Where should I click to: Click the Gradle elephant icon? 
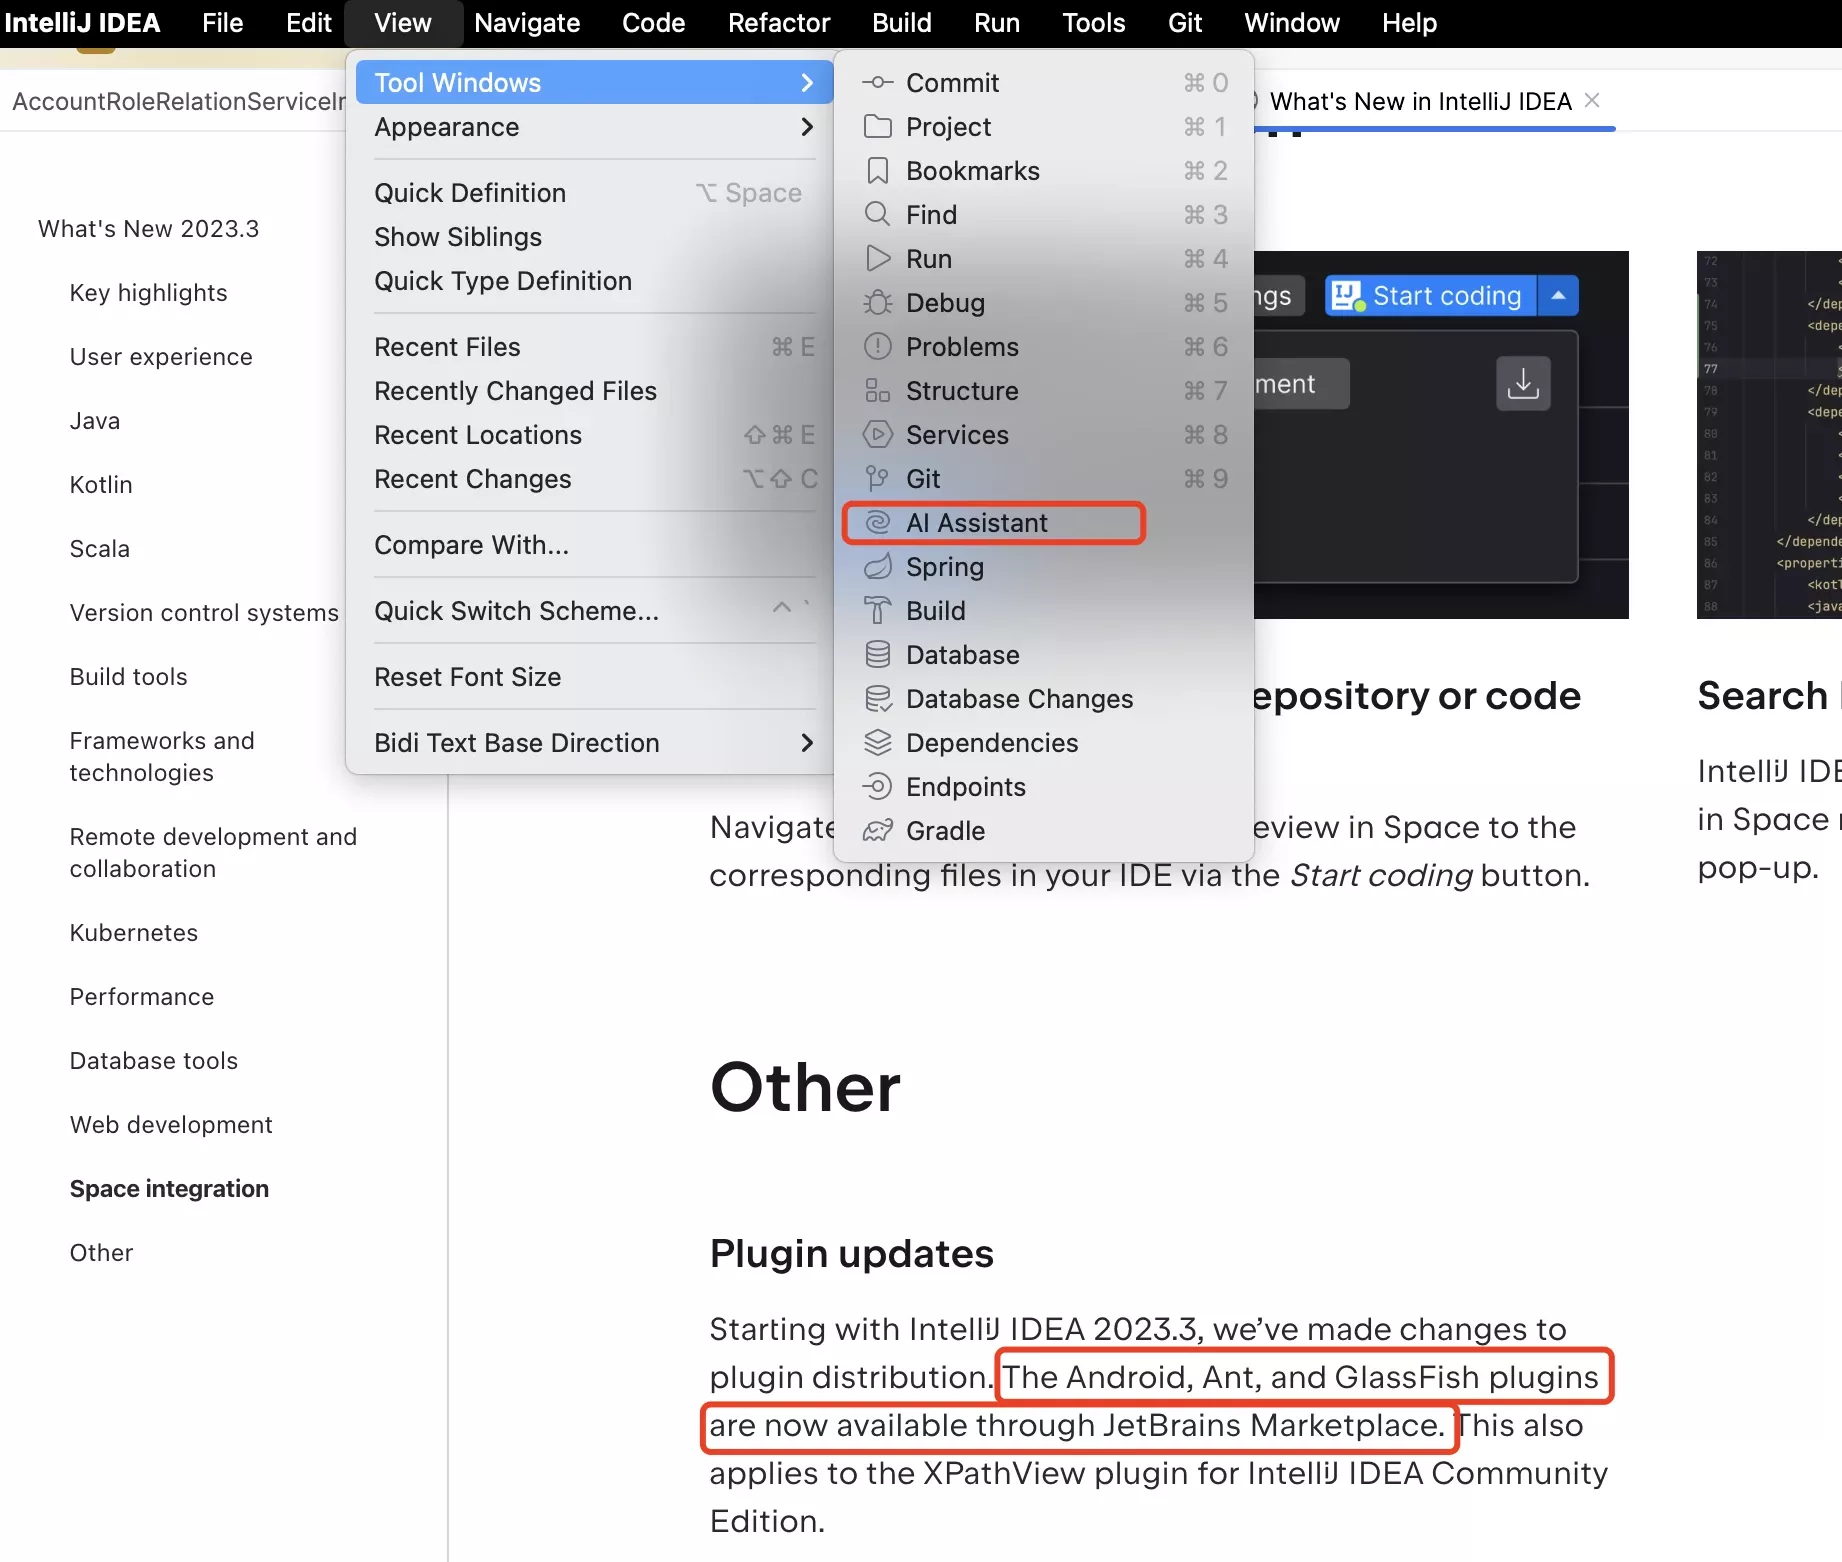click(877, 831)
